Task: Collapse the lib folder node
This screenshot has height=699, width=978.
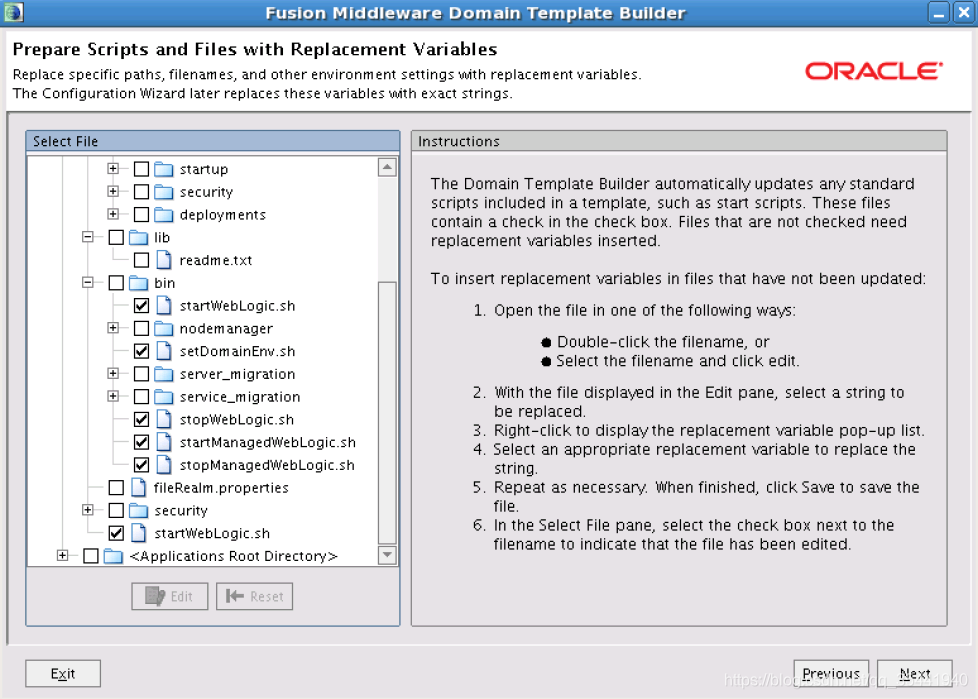Action: [88, 237]
